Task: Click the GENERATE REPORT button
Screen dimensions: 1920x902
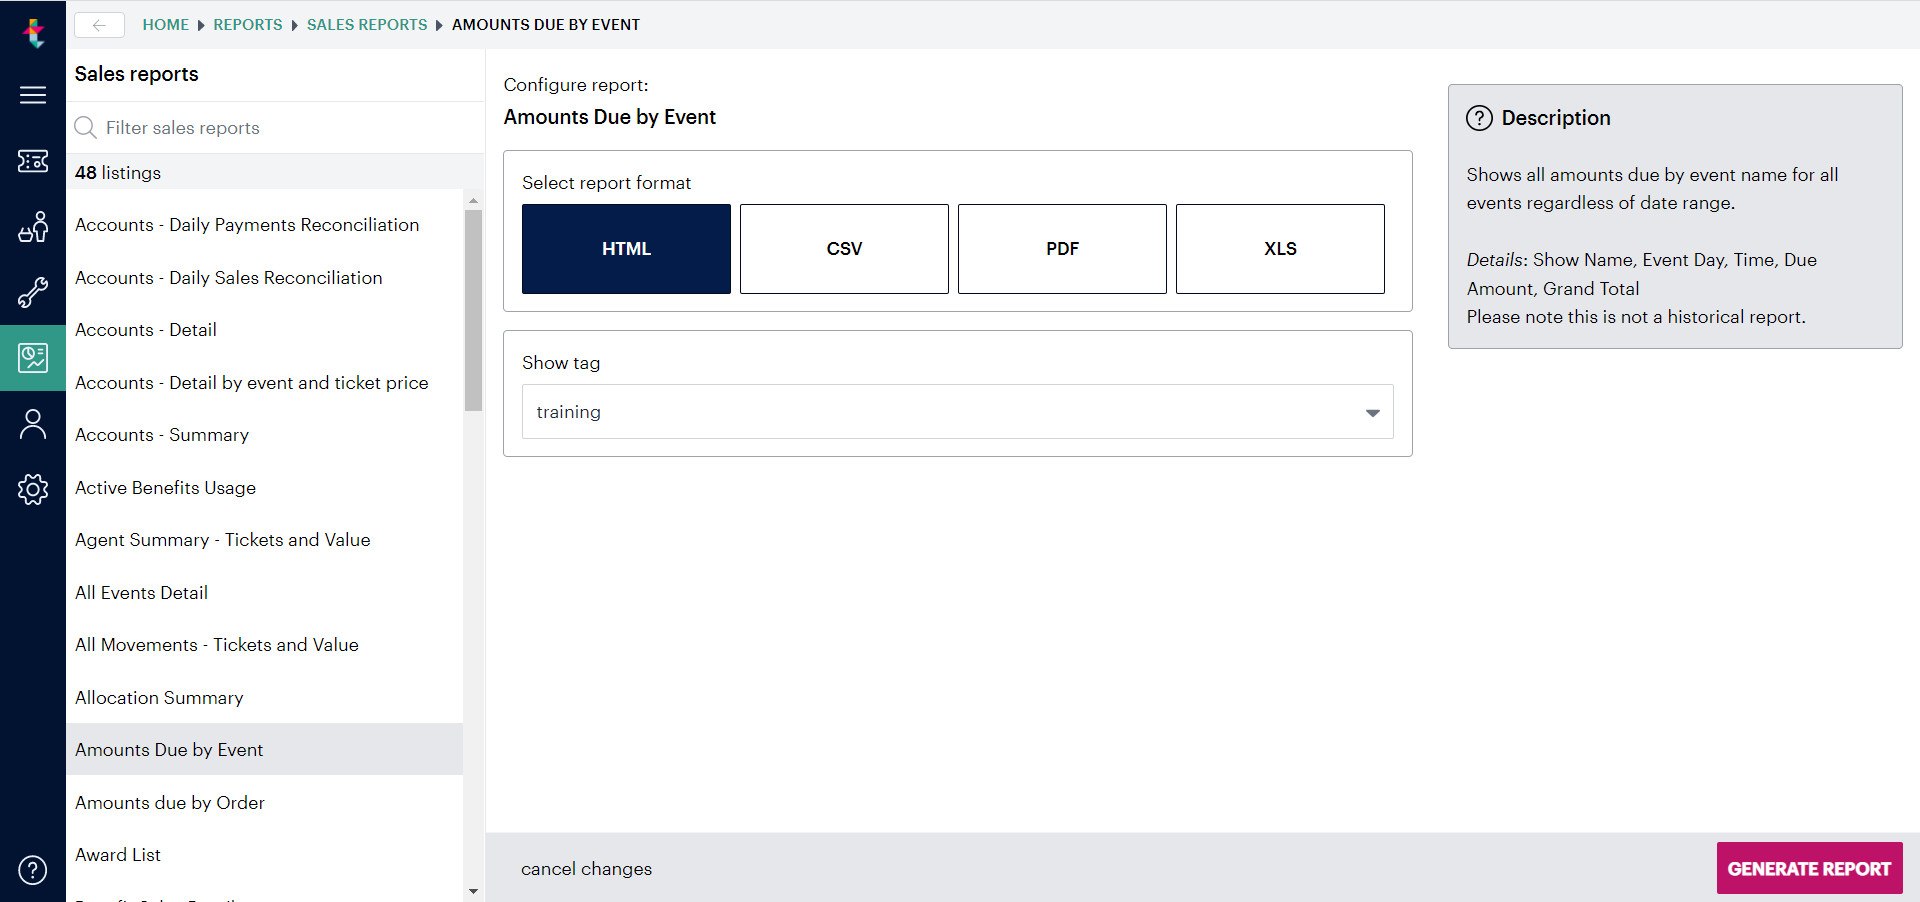Action: (x=1809, y=868)
